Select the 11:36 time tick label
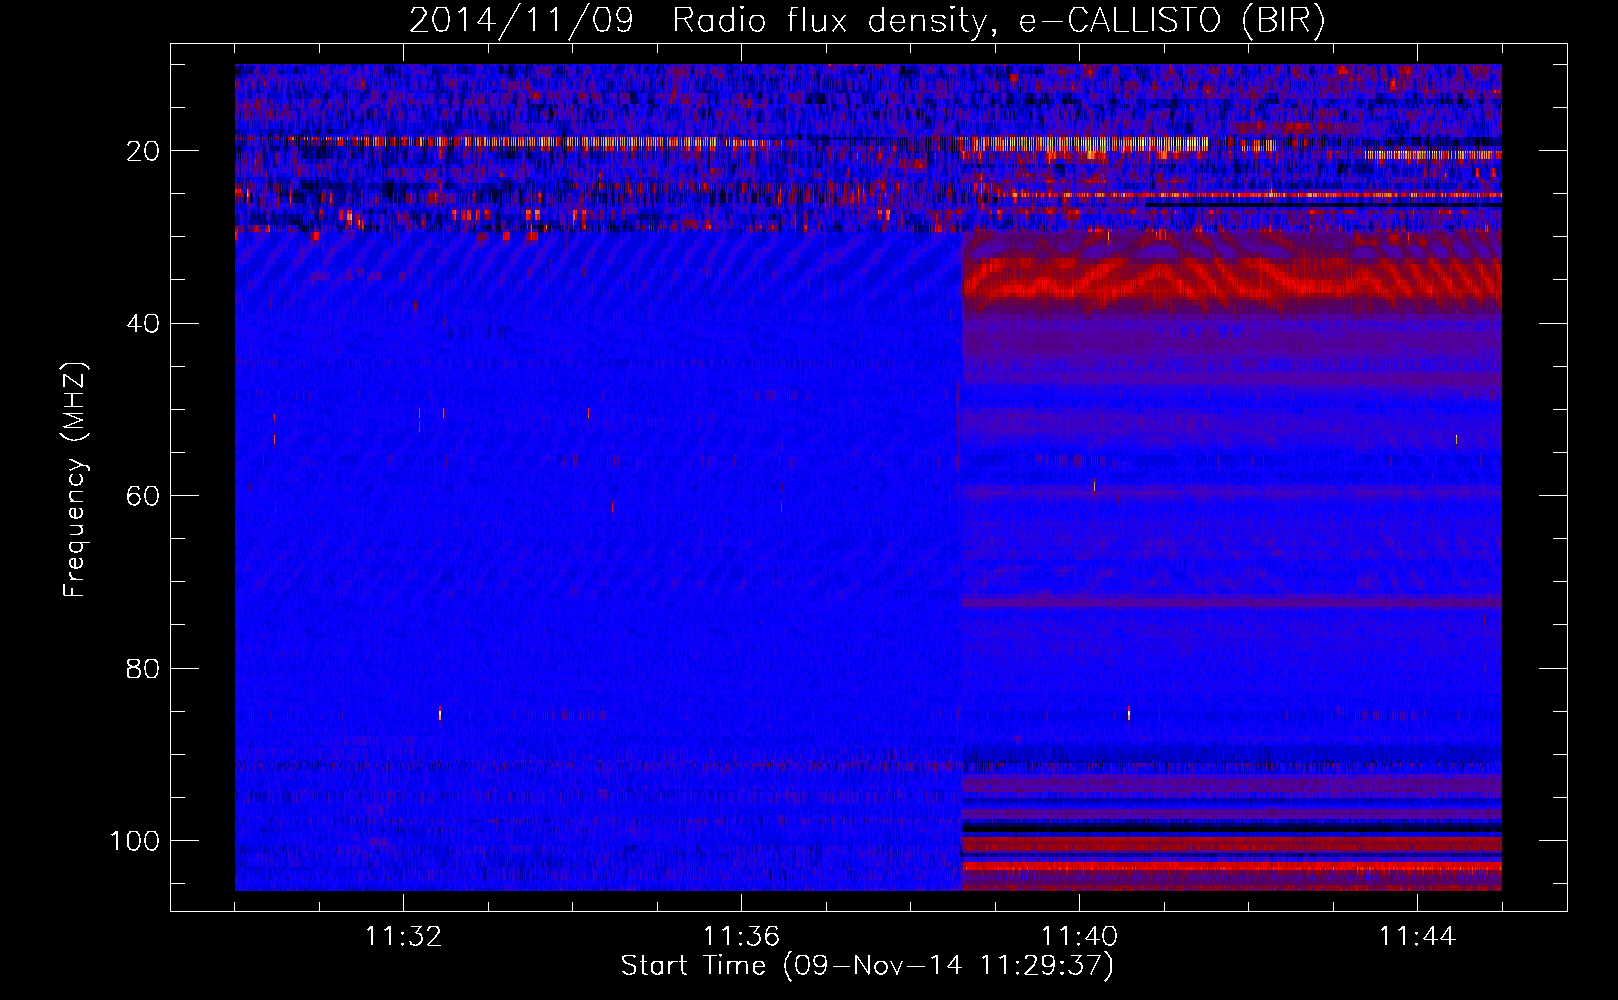 tap(741, 937)
